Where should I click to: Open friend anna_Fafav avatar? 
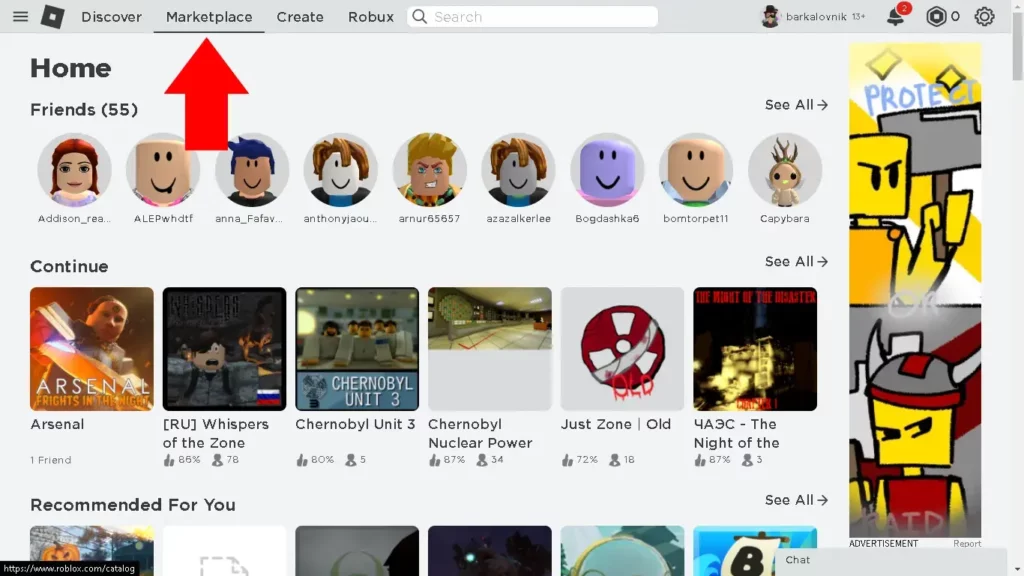(x=252, y=170)
